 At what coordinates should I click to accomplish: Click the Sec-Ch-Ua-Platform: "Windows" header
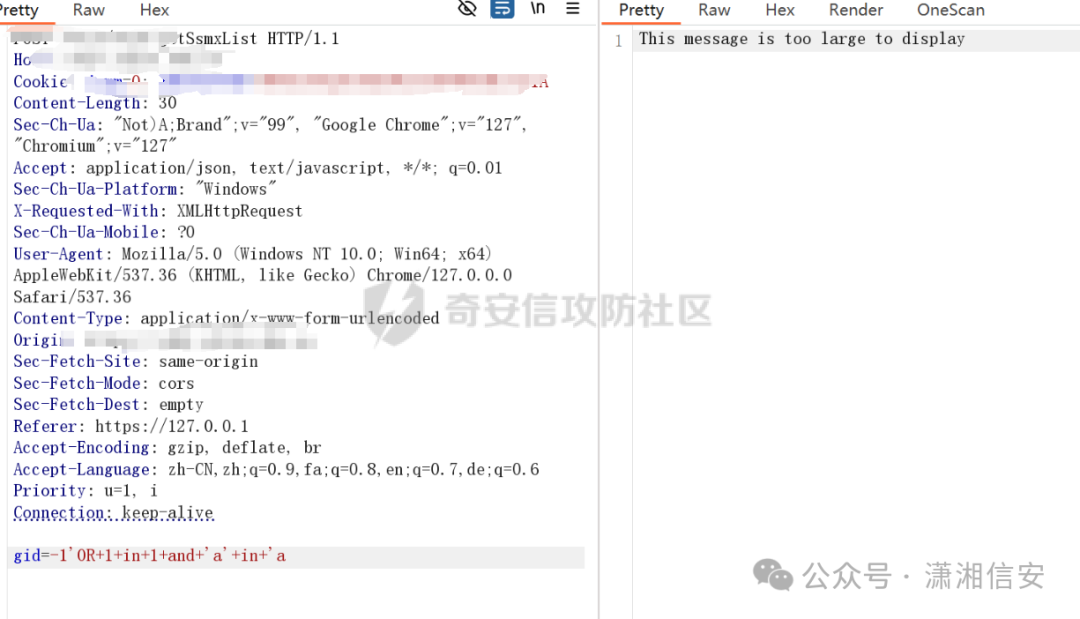pyautogui.click(x=145, y=189)
